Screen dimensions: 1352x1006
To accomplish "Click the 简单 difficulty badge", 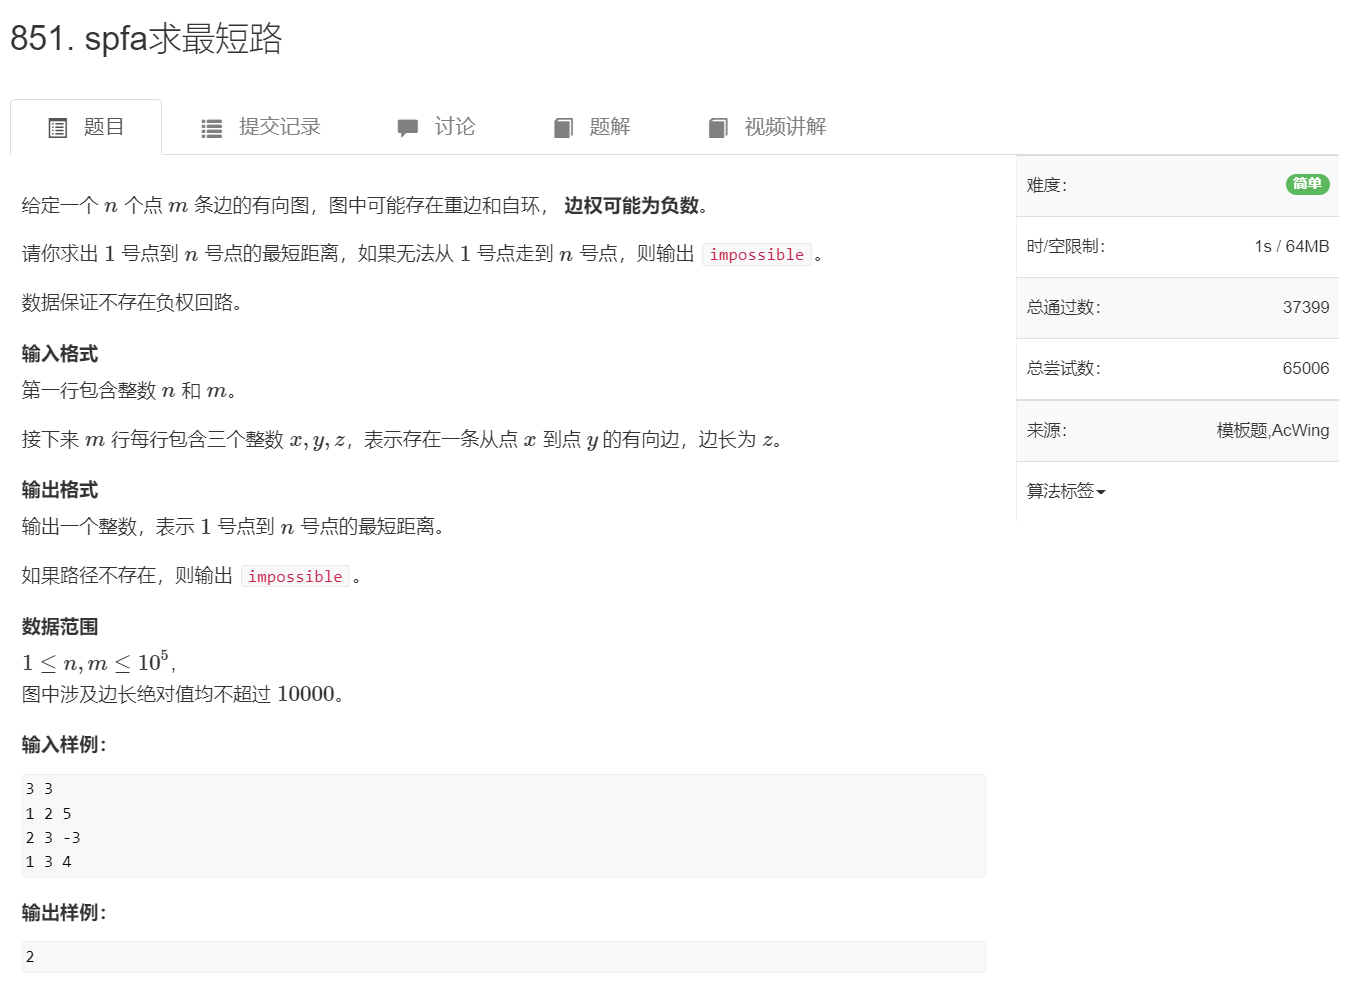I will (x=1307, y=184).
